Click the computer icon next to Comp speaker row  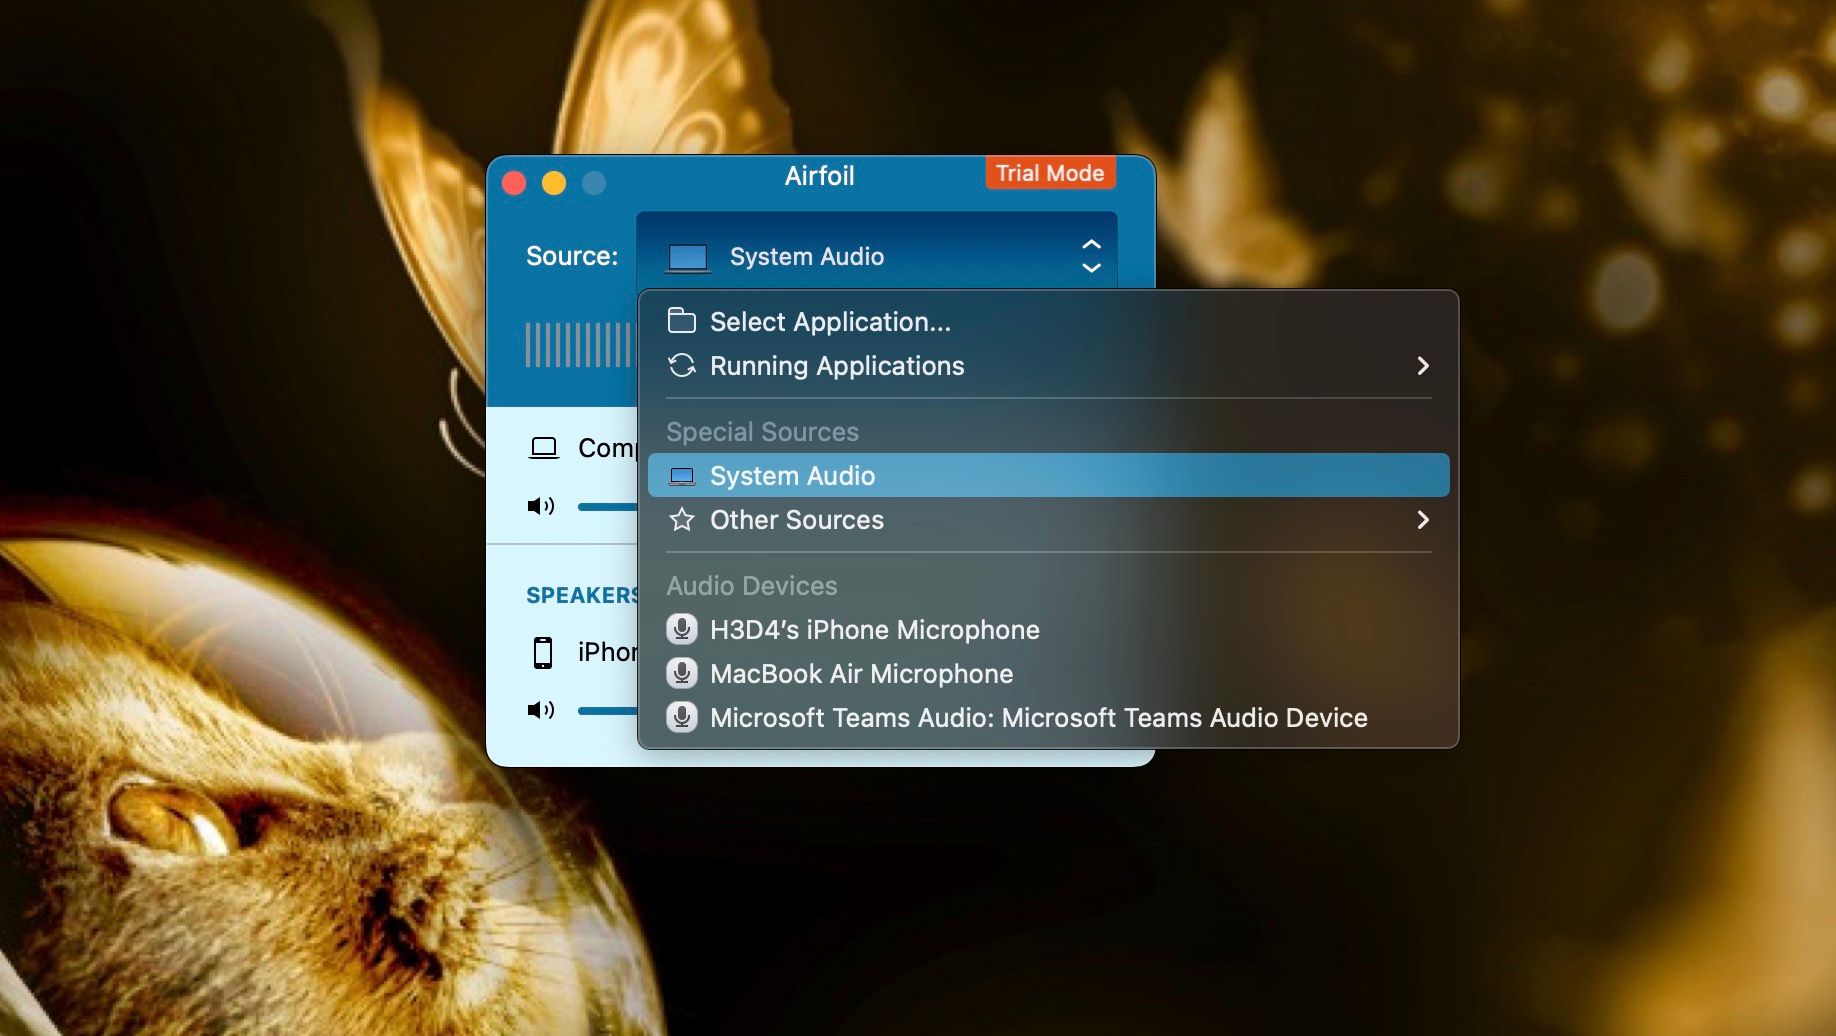point(544,448)
